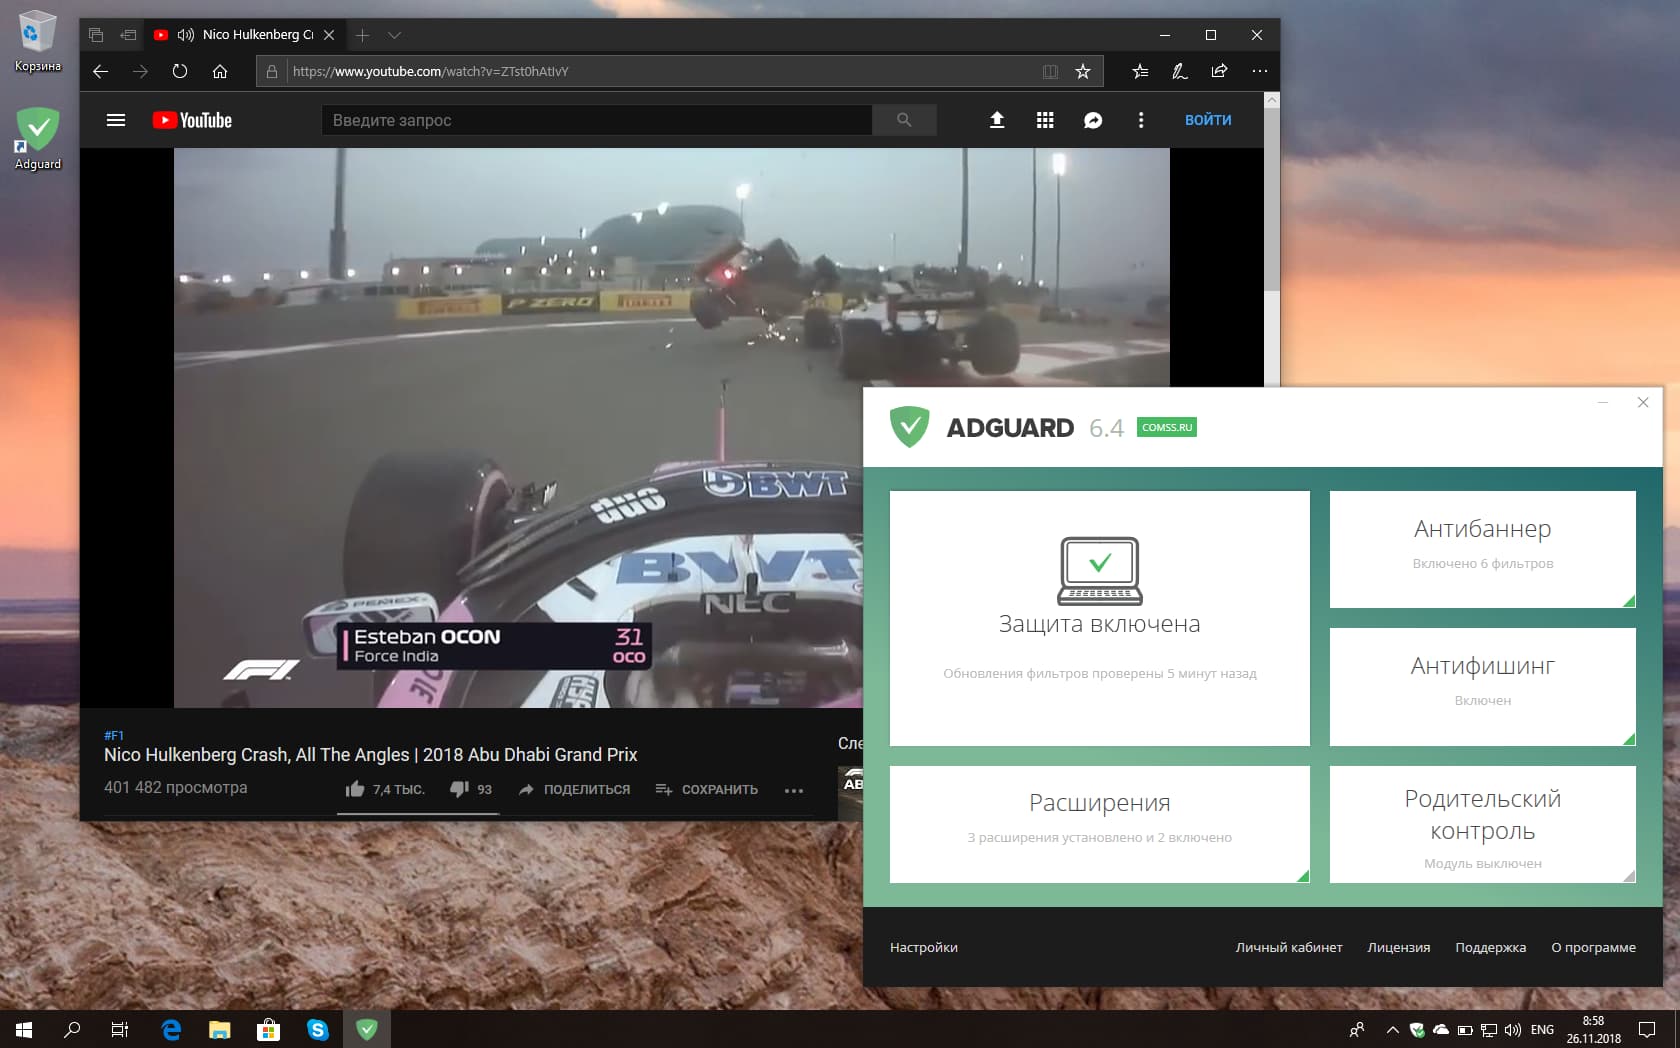Click the Adguard shield logo
This screenshot has height=1048, width=1680.
[x=909, y=427]
